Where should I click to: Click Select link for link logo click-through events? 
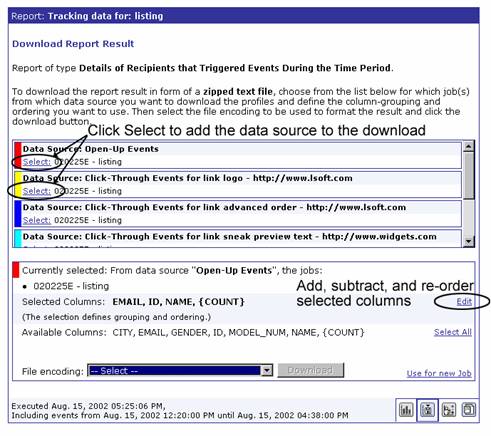point(37,191)
